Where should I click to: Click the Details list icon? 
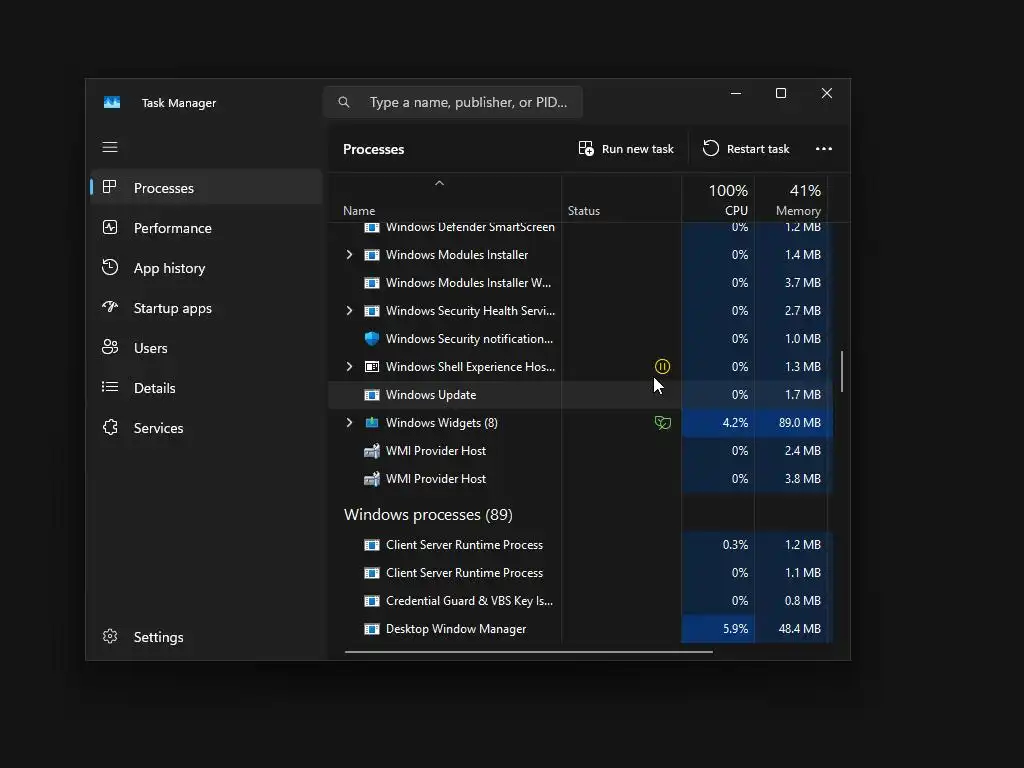point(110,387)
